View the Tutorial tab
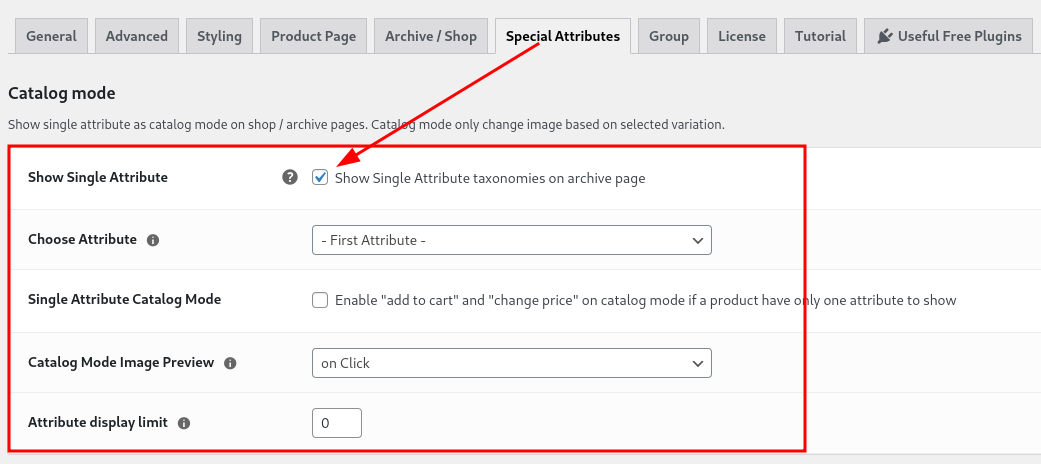The width and height of the screenshot is (1041, 464). (x=821, y=36)
